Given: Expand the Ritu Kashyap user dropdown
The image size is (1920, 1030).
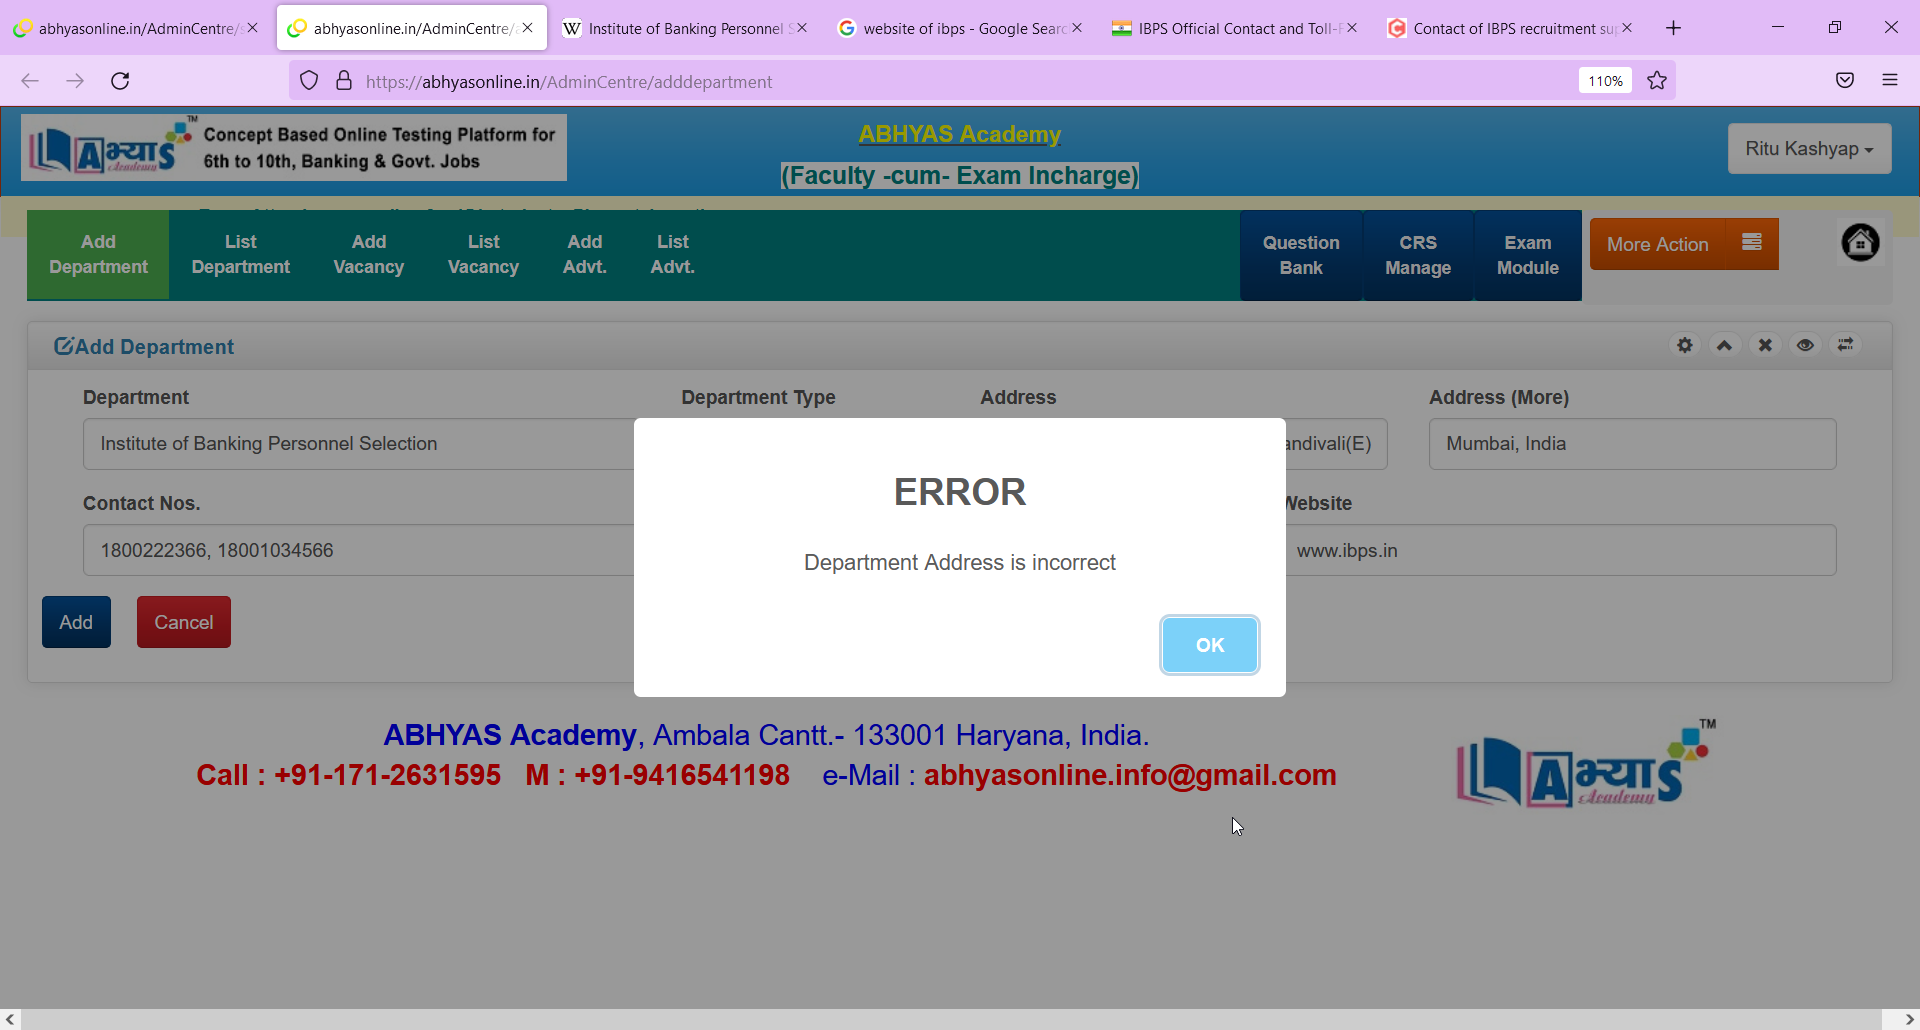Looking at the screenshot, I should pyautogui.click(x=1809, y=149).
